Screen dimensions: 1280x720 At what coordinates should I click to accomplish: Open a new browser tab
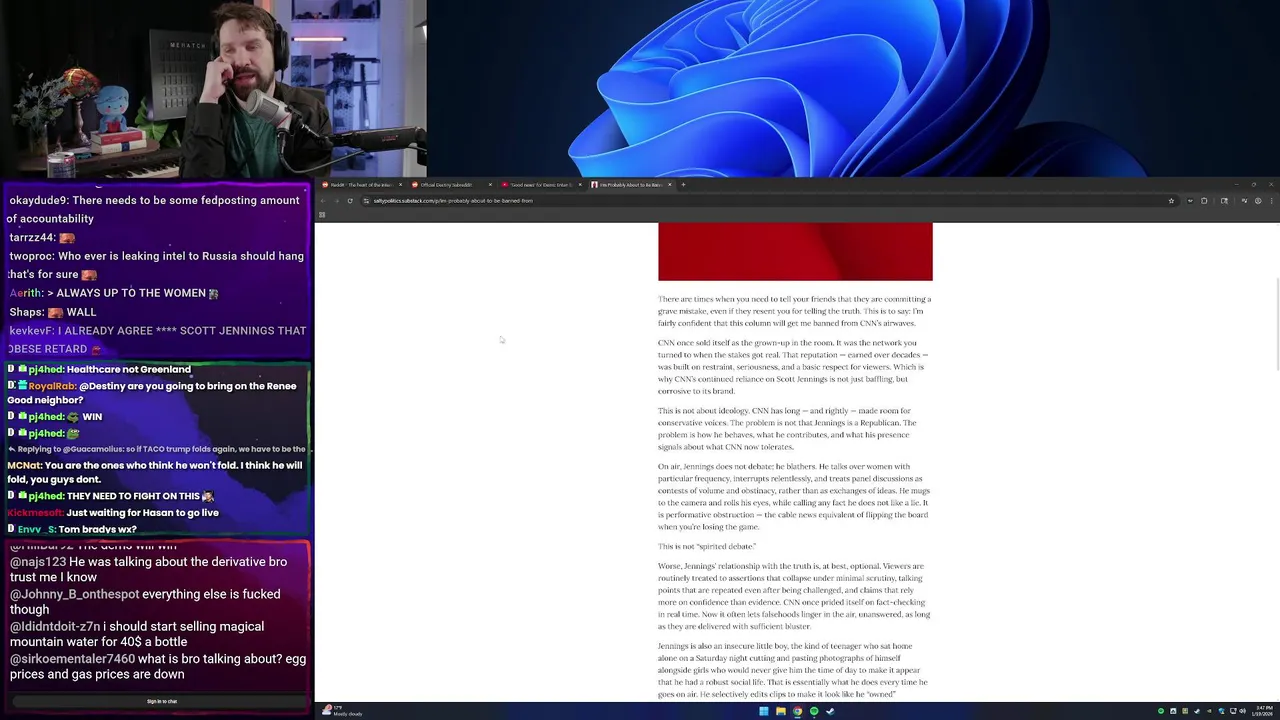click(x=683, y=185)
